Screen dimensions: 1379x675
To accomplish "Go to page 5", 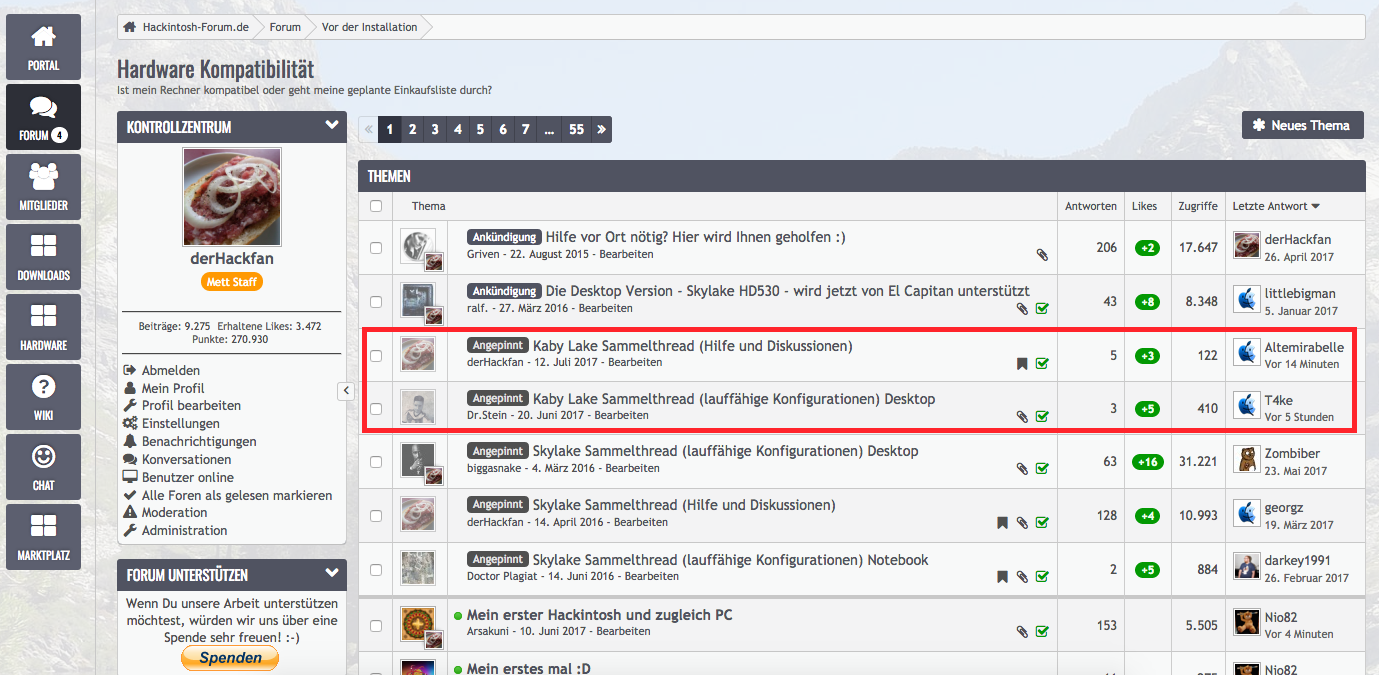I will tap(480, 129).
